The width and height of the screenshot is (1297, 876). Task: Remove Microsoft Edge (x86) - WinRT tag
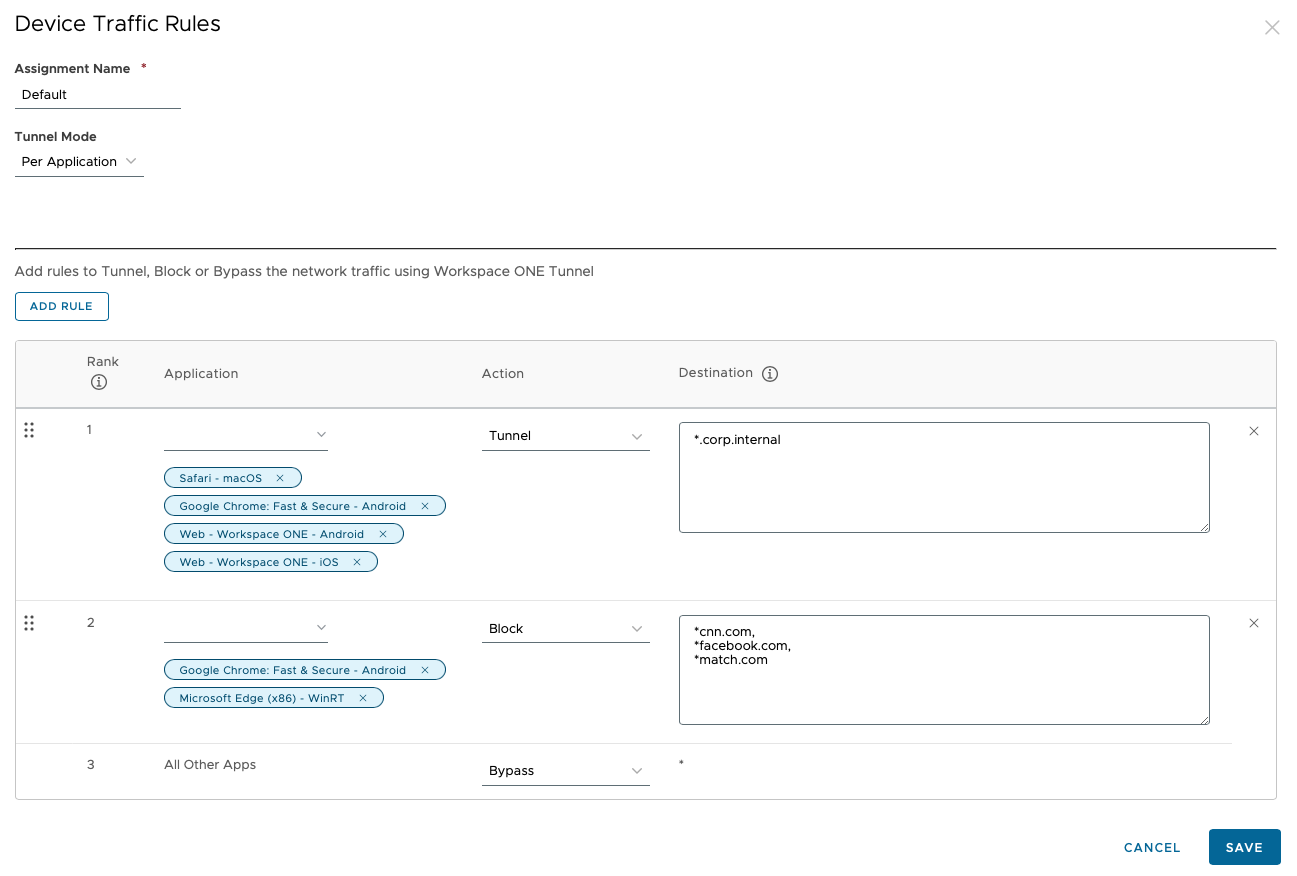[363, 698]
